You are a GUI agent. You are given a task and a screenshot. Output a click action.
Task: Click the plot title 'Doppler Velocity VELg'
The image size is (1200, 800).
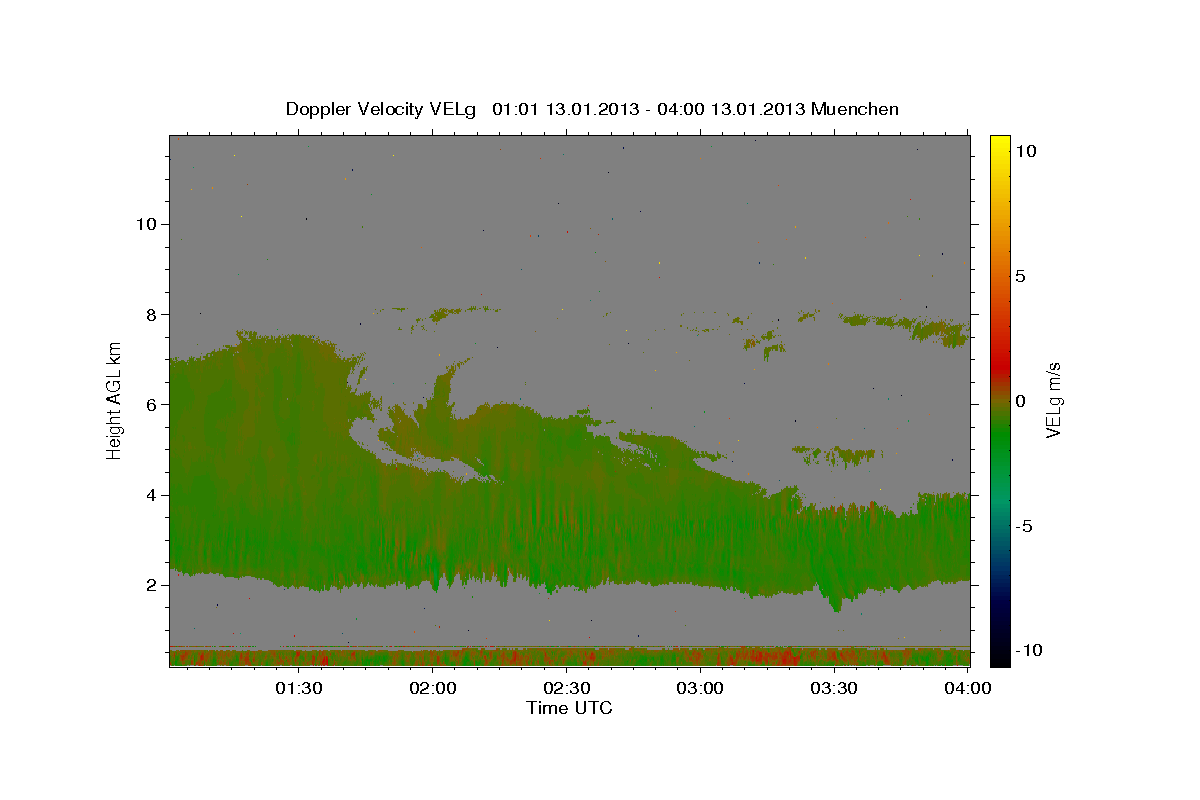coord(382,109)
